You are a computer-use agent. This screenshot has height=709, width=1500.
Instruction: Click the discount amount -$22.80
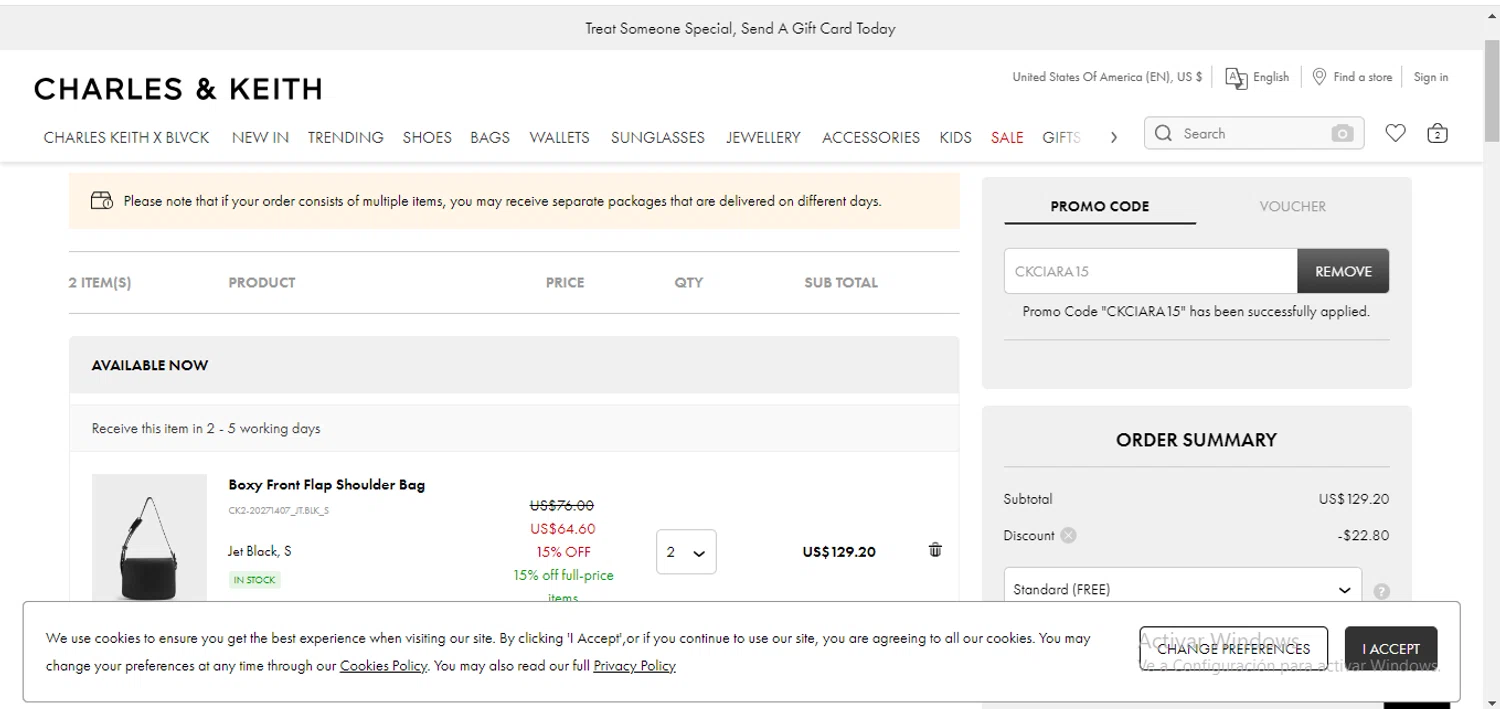[x=1363, y=535]
